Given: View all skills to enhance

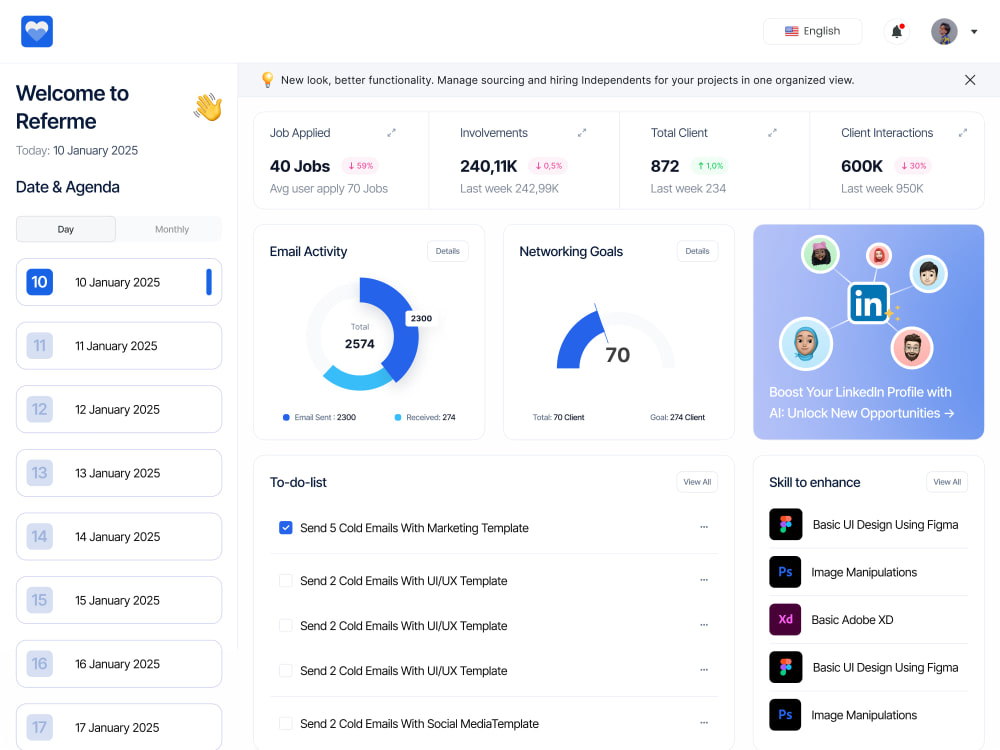Looking at the screenshot, I should pos(947,482).
